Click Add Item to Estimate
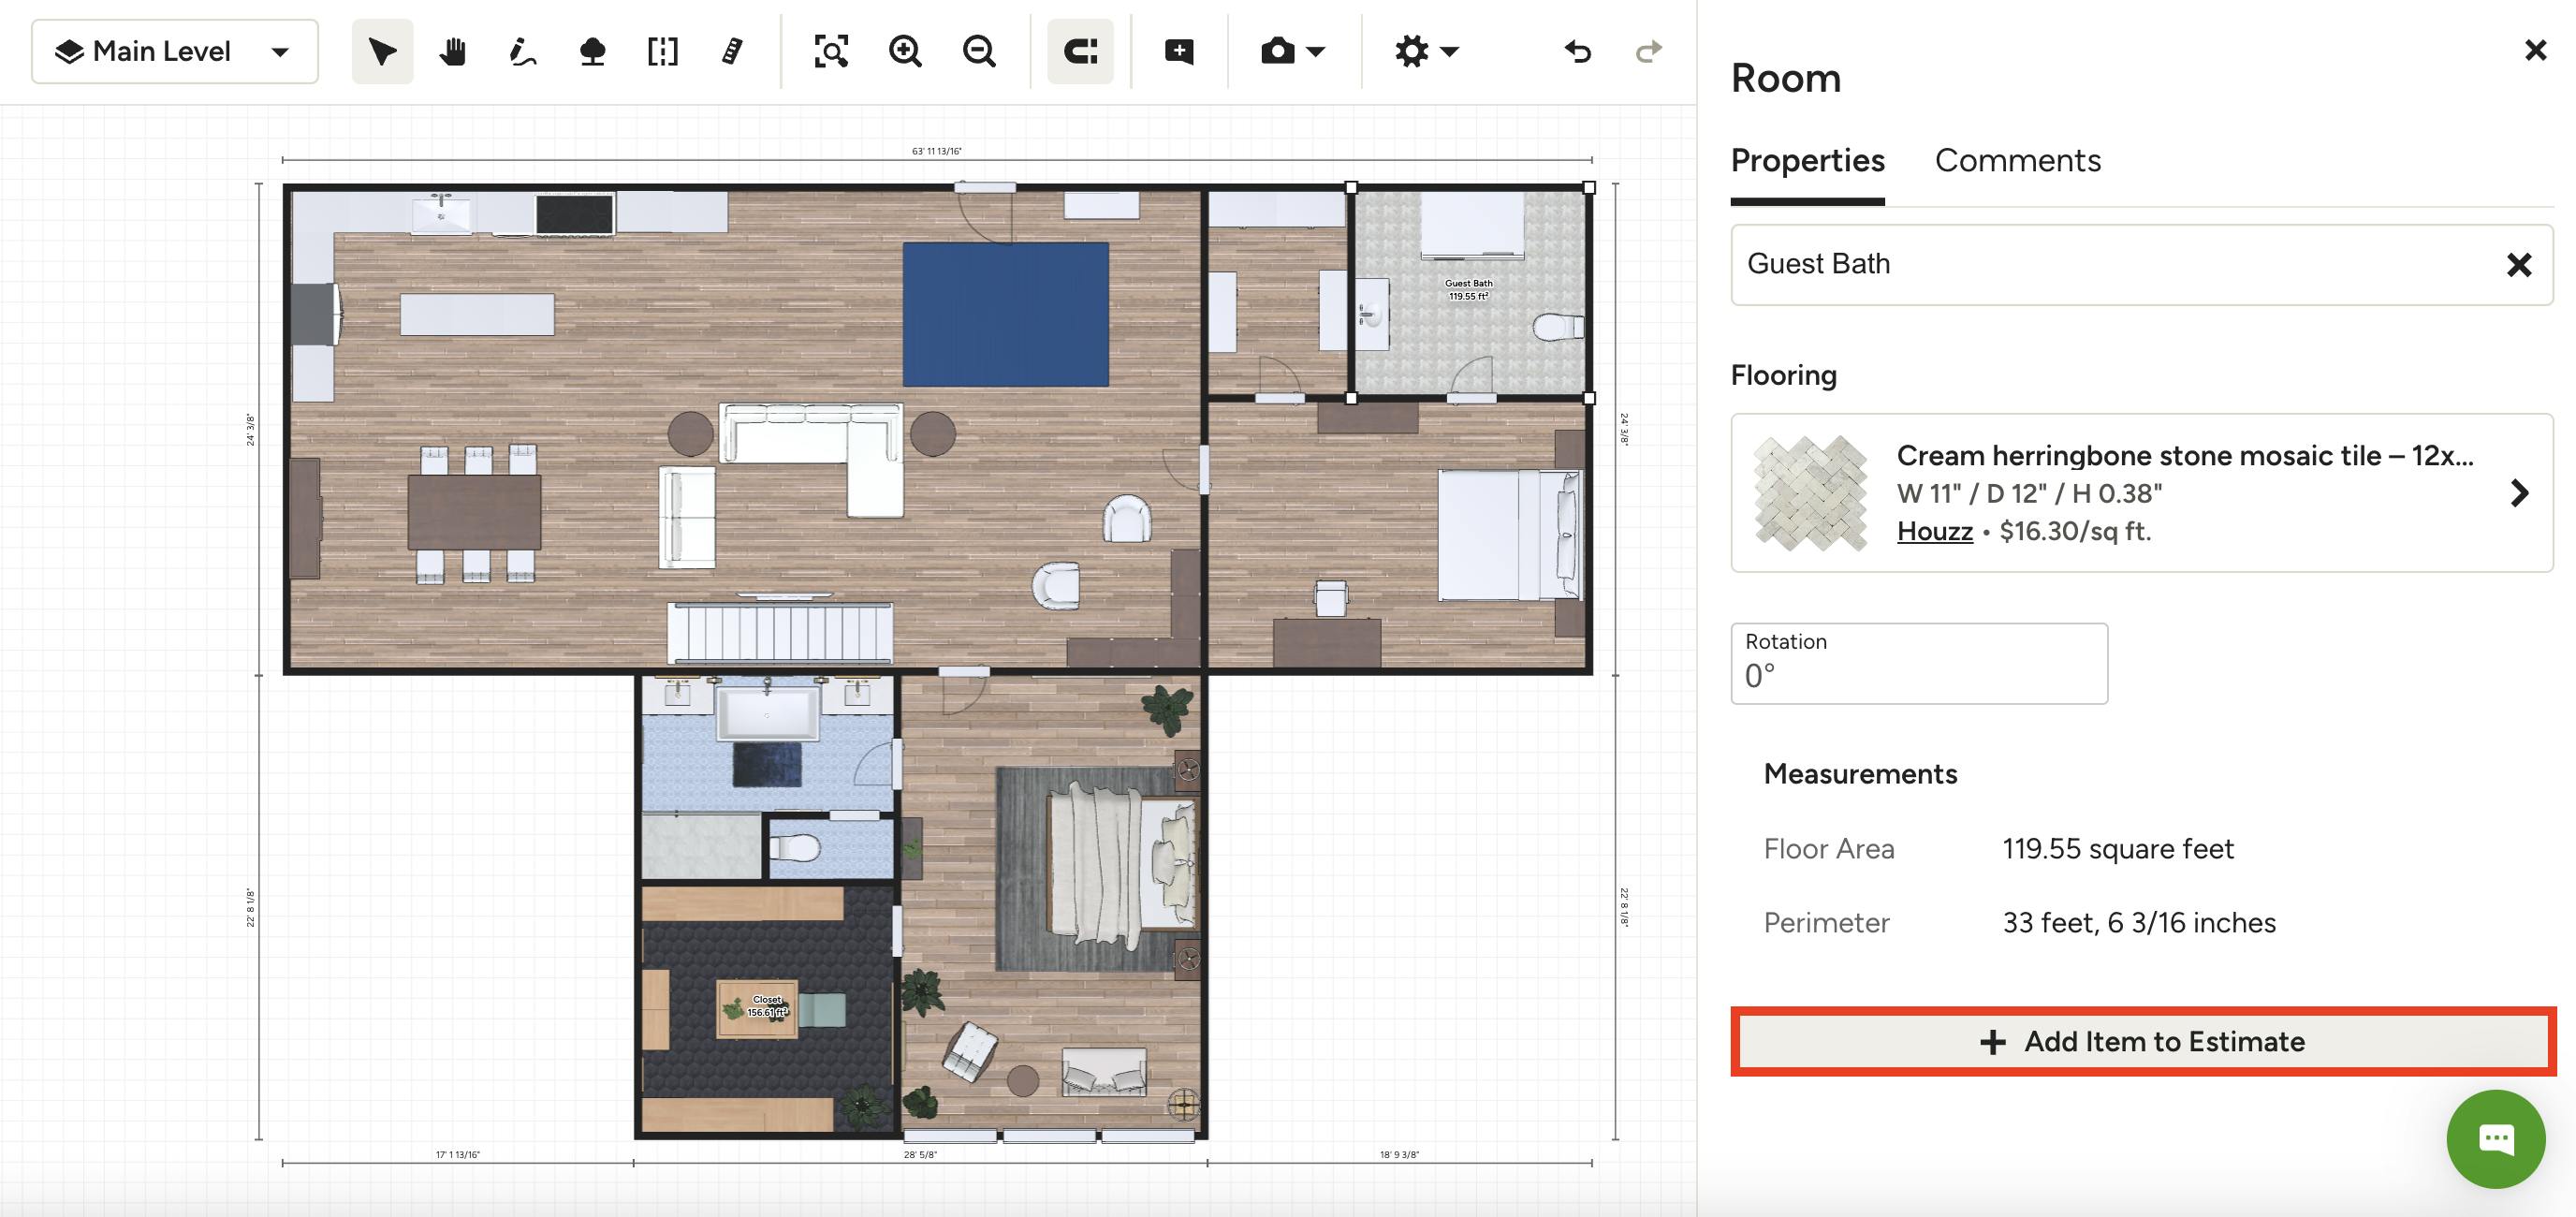 click(2142, 1041)
